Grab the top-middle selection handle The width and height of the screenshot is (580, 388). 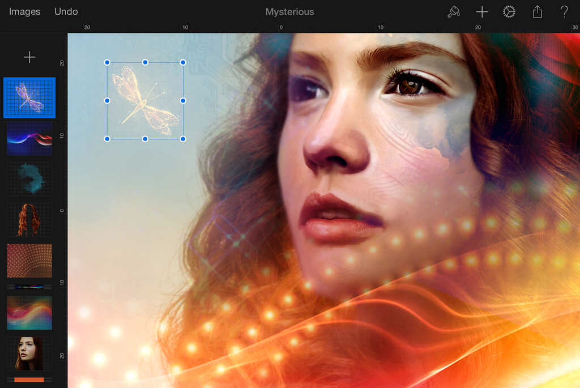point(145,63)
